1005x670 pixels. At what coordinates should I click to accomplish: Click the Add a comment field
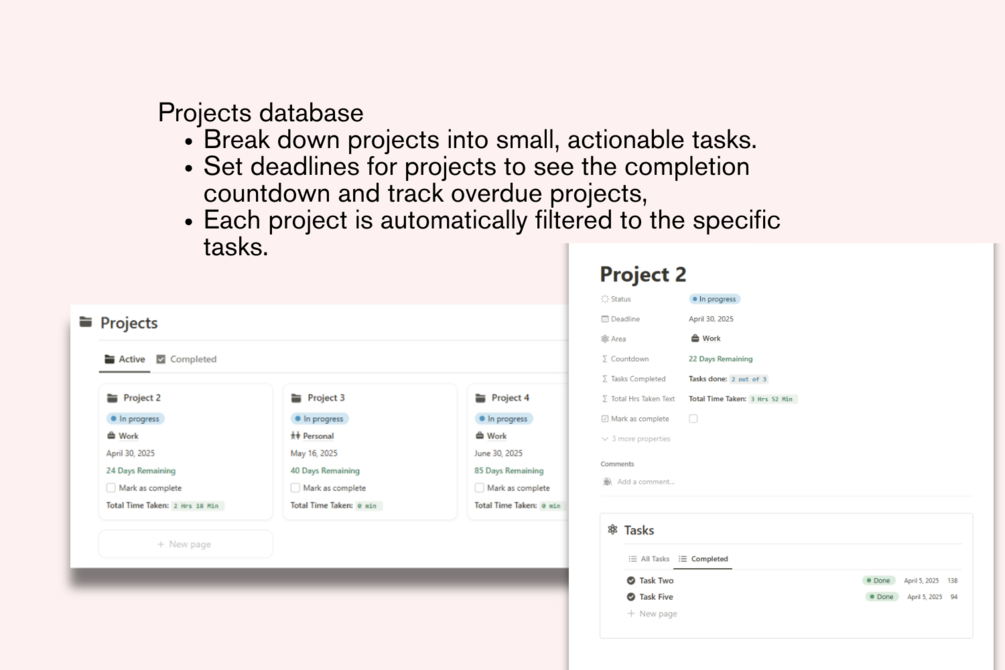646,482
